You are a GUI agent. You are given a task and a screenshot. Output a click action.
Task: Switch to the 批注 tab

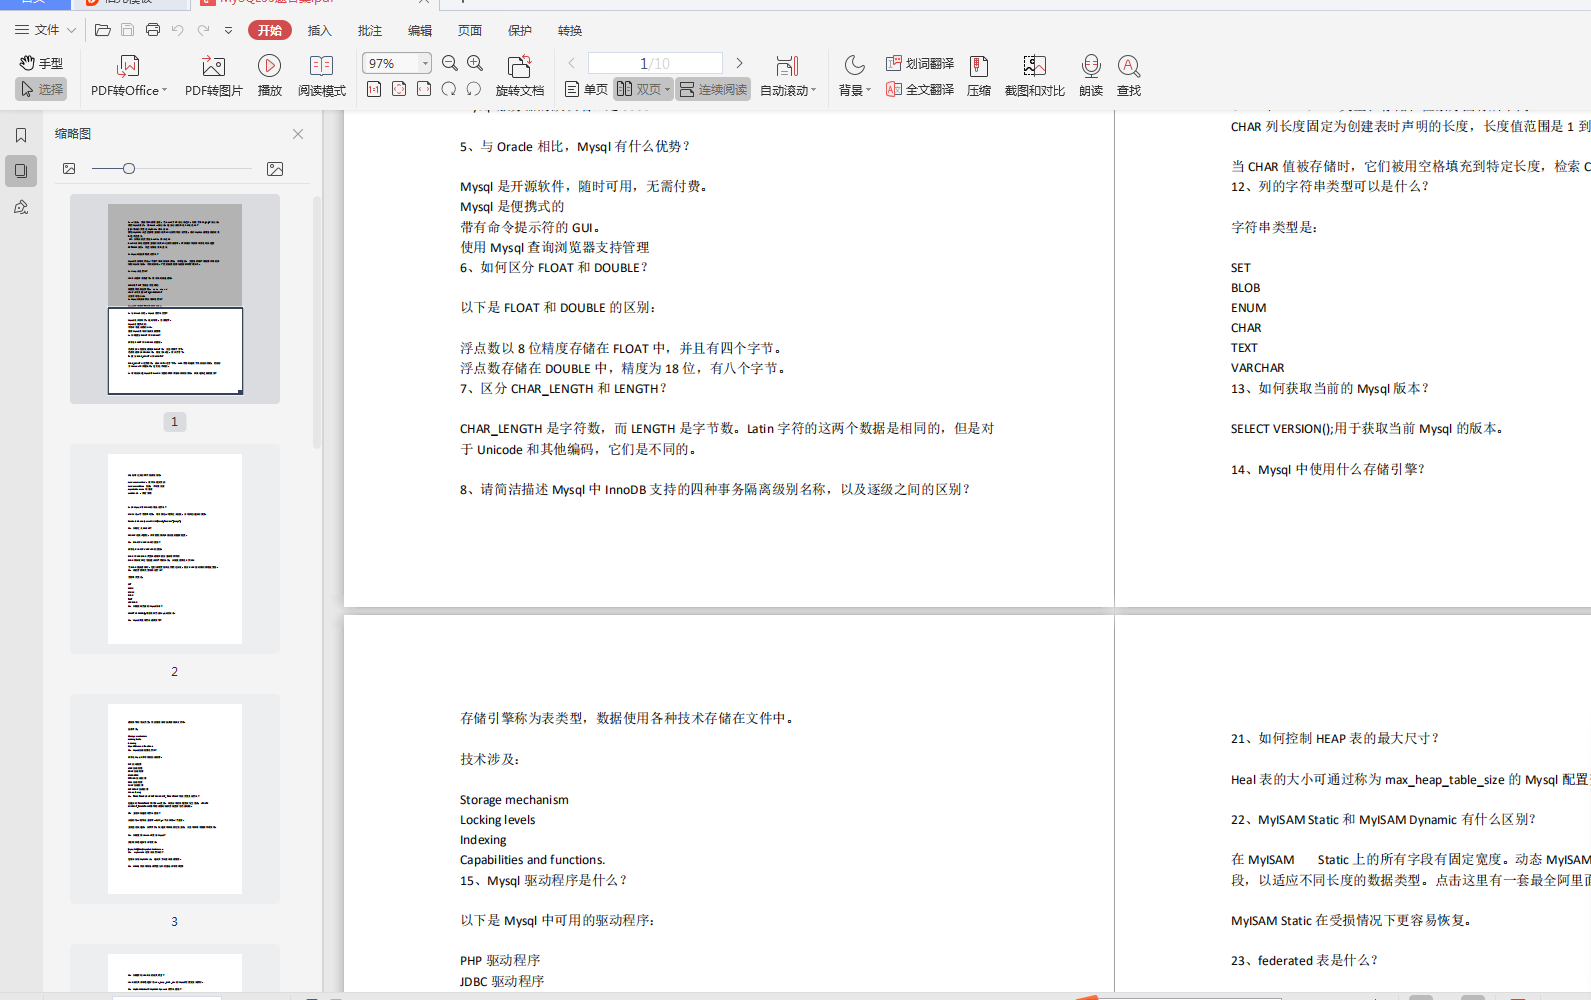point(370,30)
